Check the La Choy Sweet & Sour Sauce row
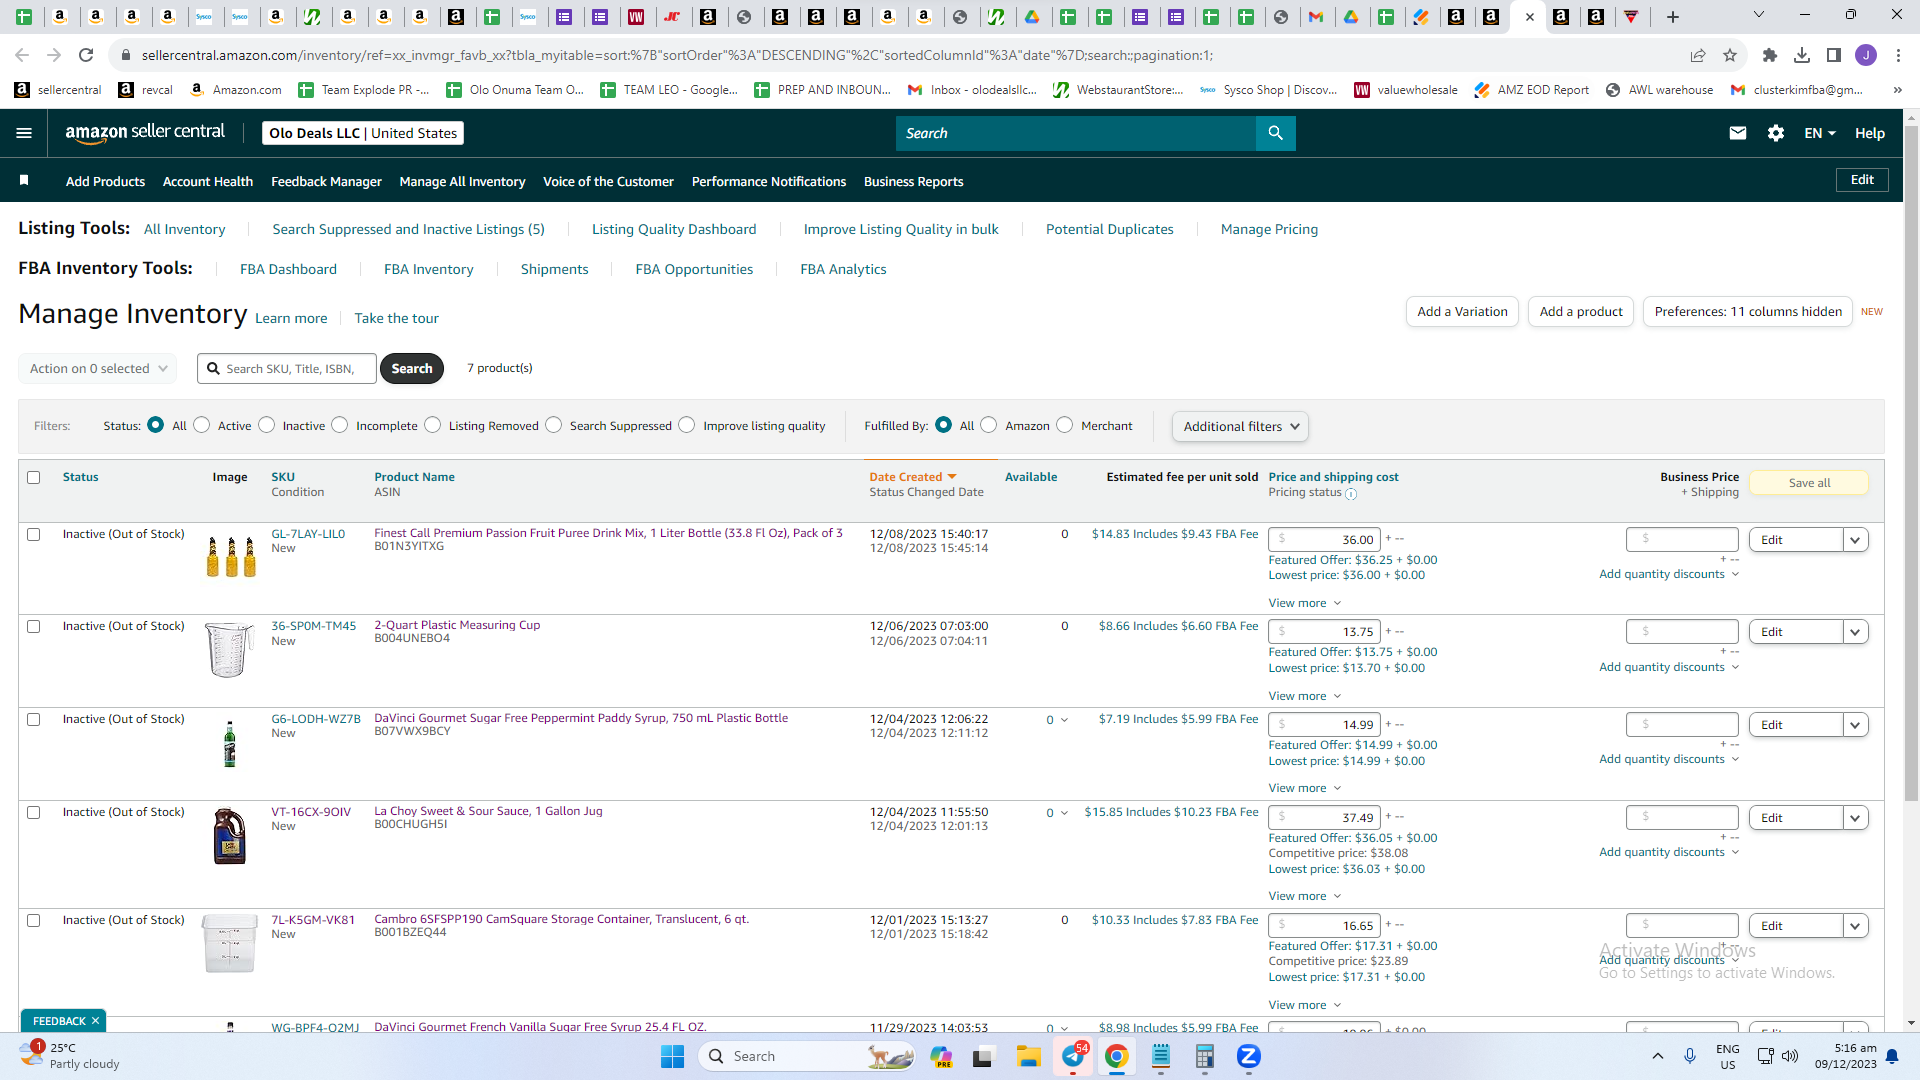This screenshot has width=1920, height=1080. click(x=34, y=812)
